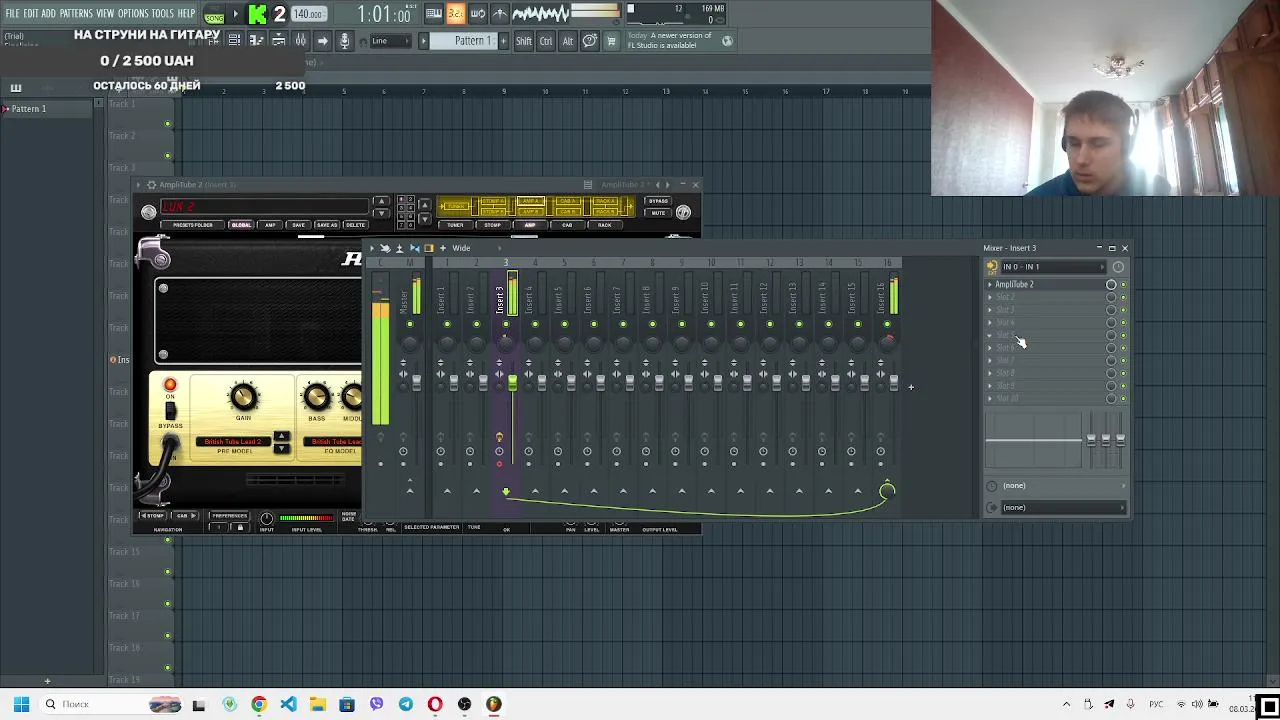Open the EDIT menu

(31, 13)
